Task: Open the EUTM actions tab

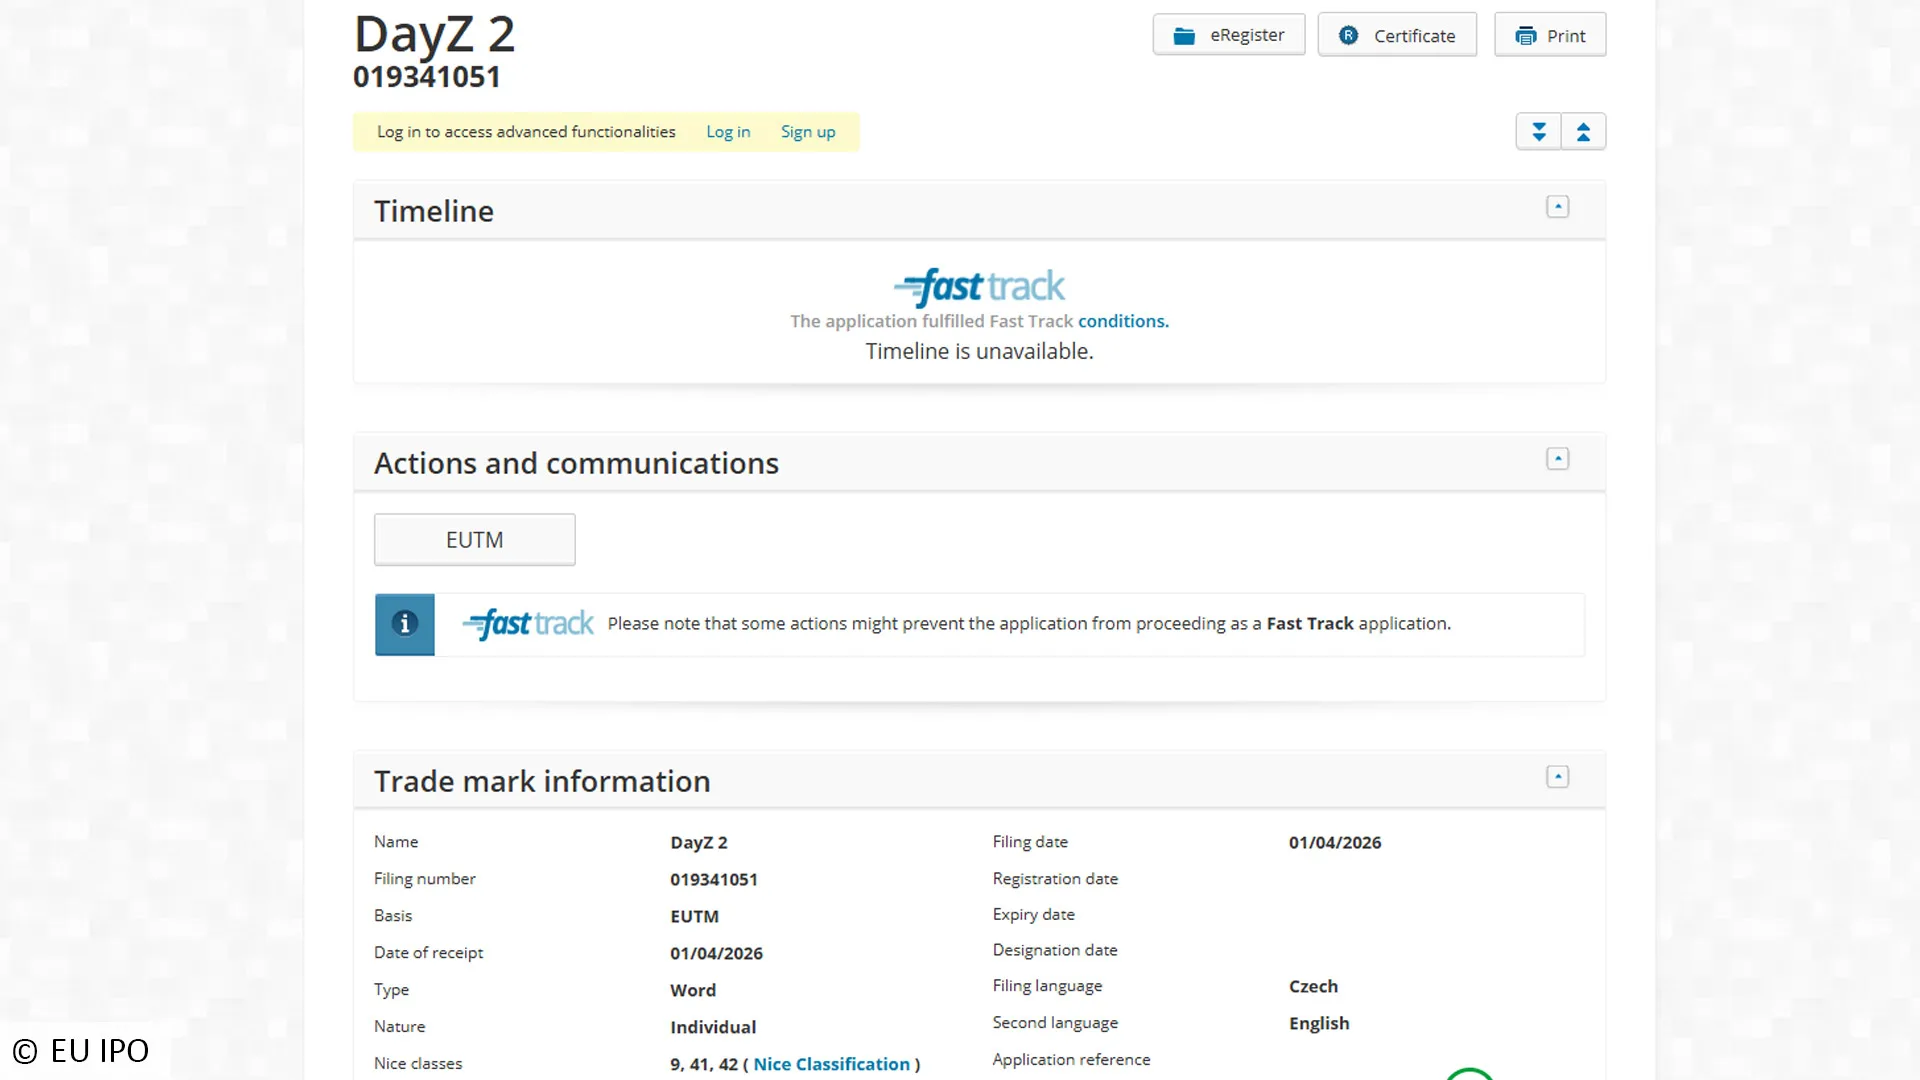Action: click(474, 540)
